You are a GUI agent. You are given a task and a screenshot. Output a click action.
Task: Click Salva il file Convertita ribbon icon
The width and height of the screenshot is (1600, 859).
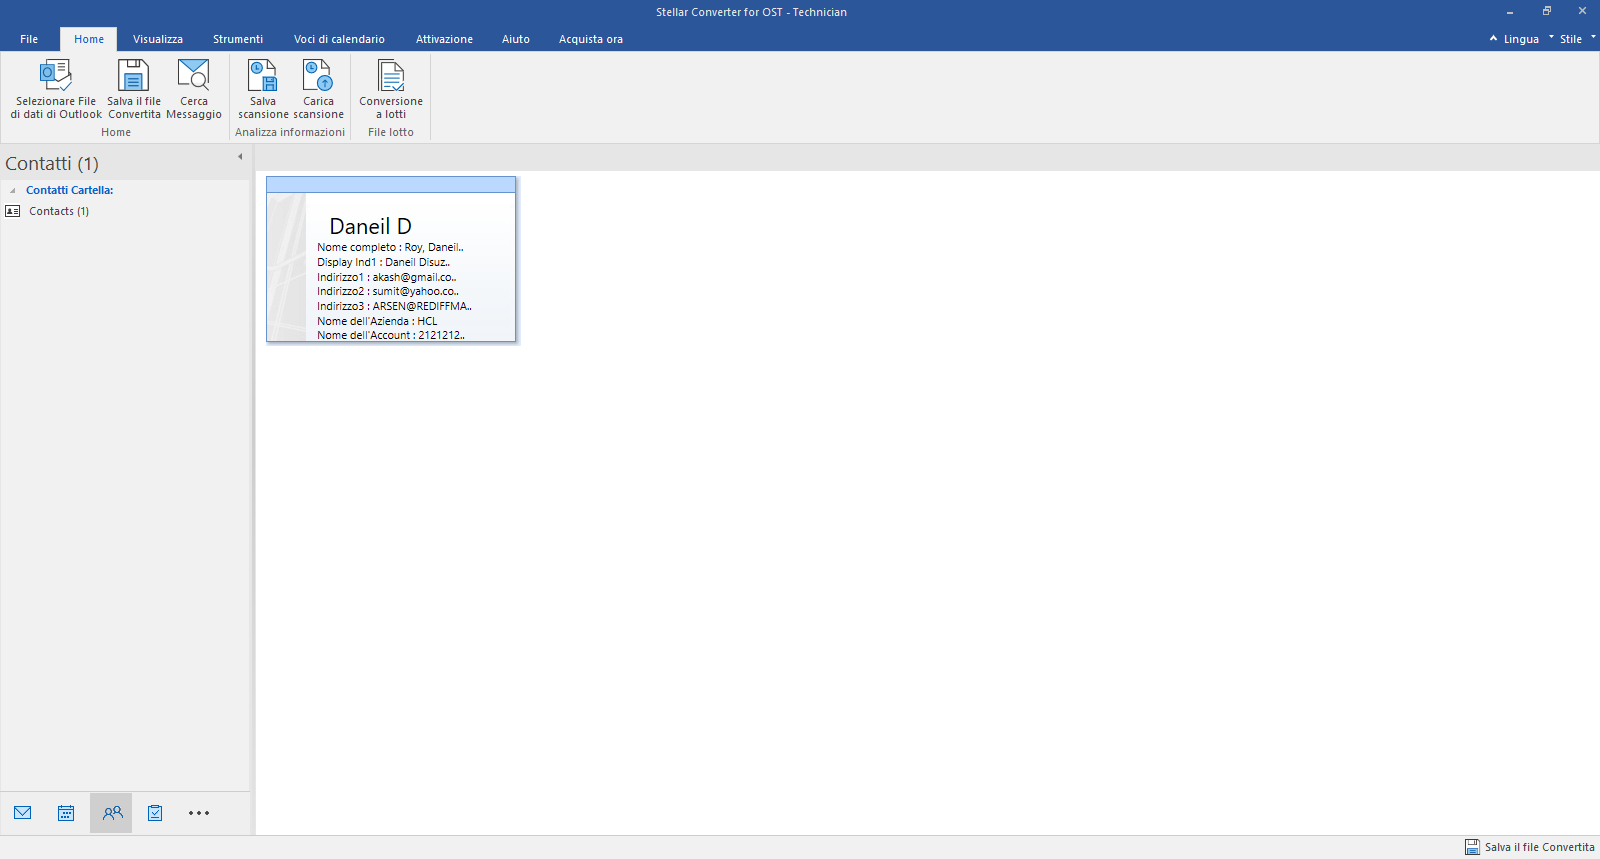click(133, 75)
